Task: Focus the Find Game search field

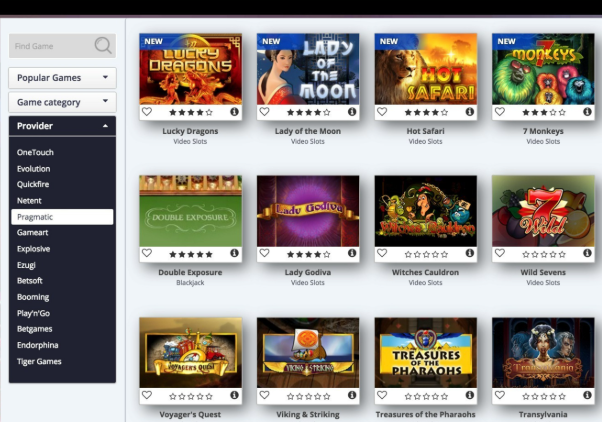Action: coord(62,46)
